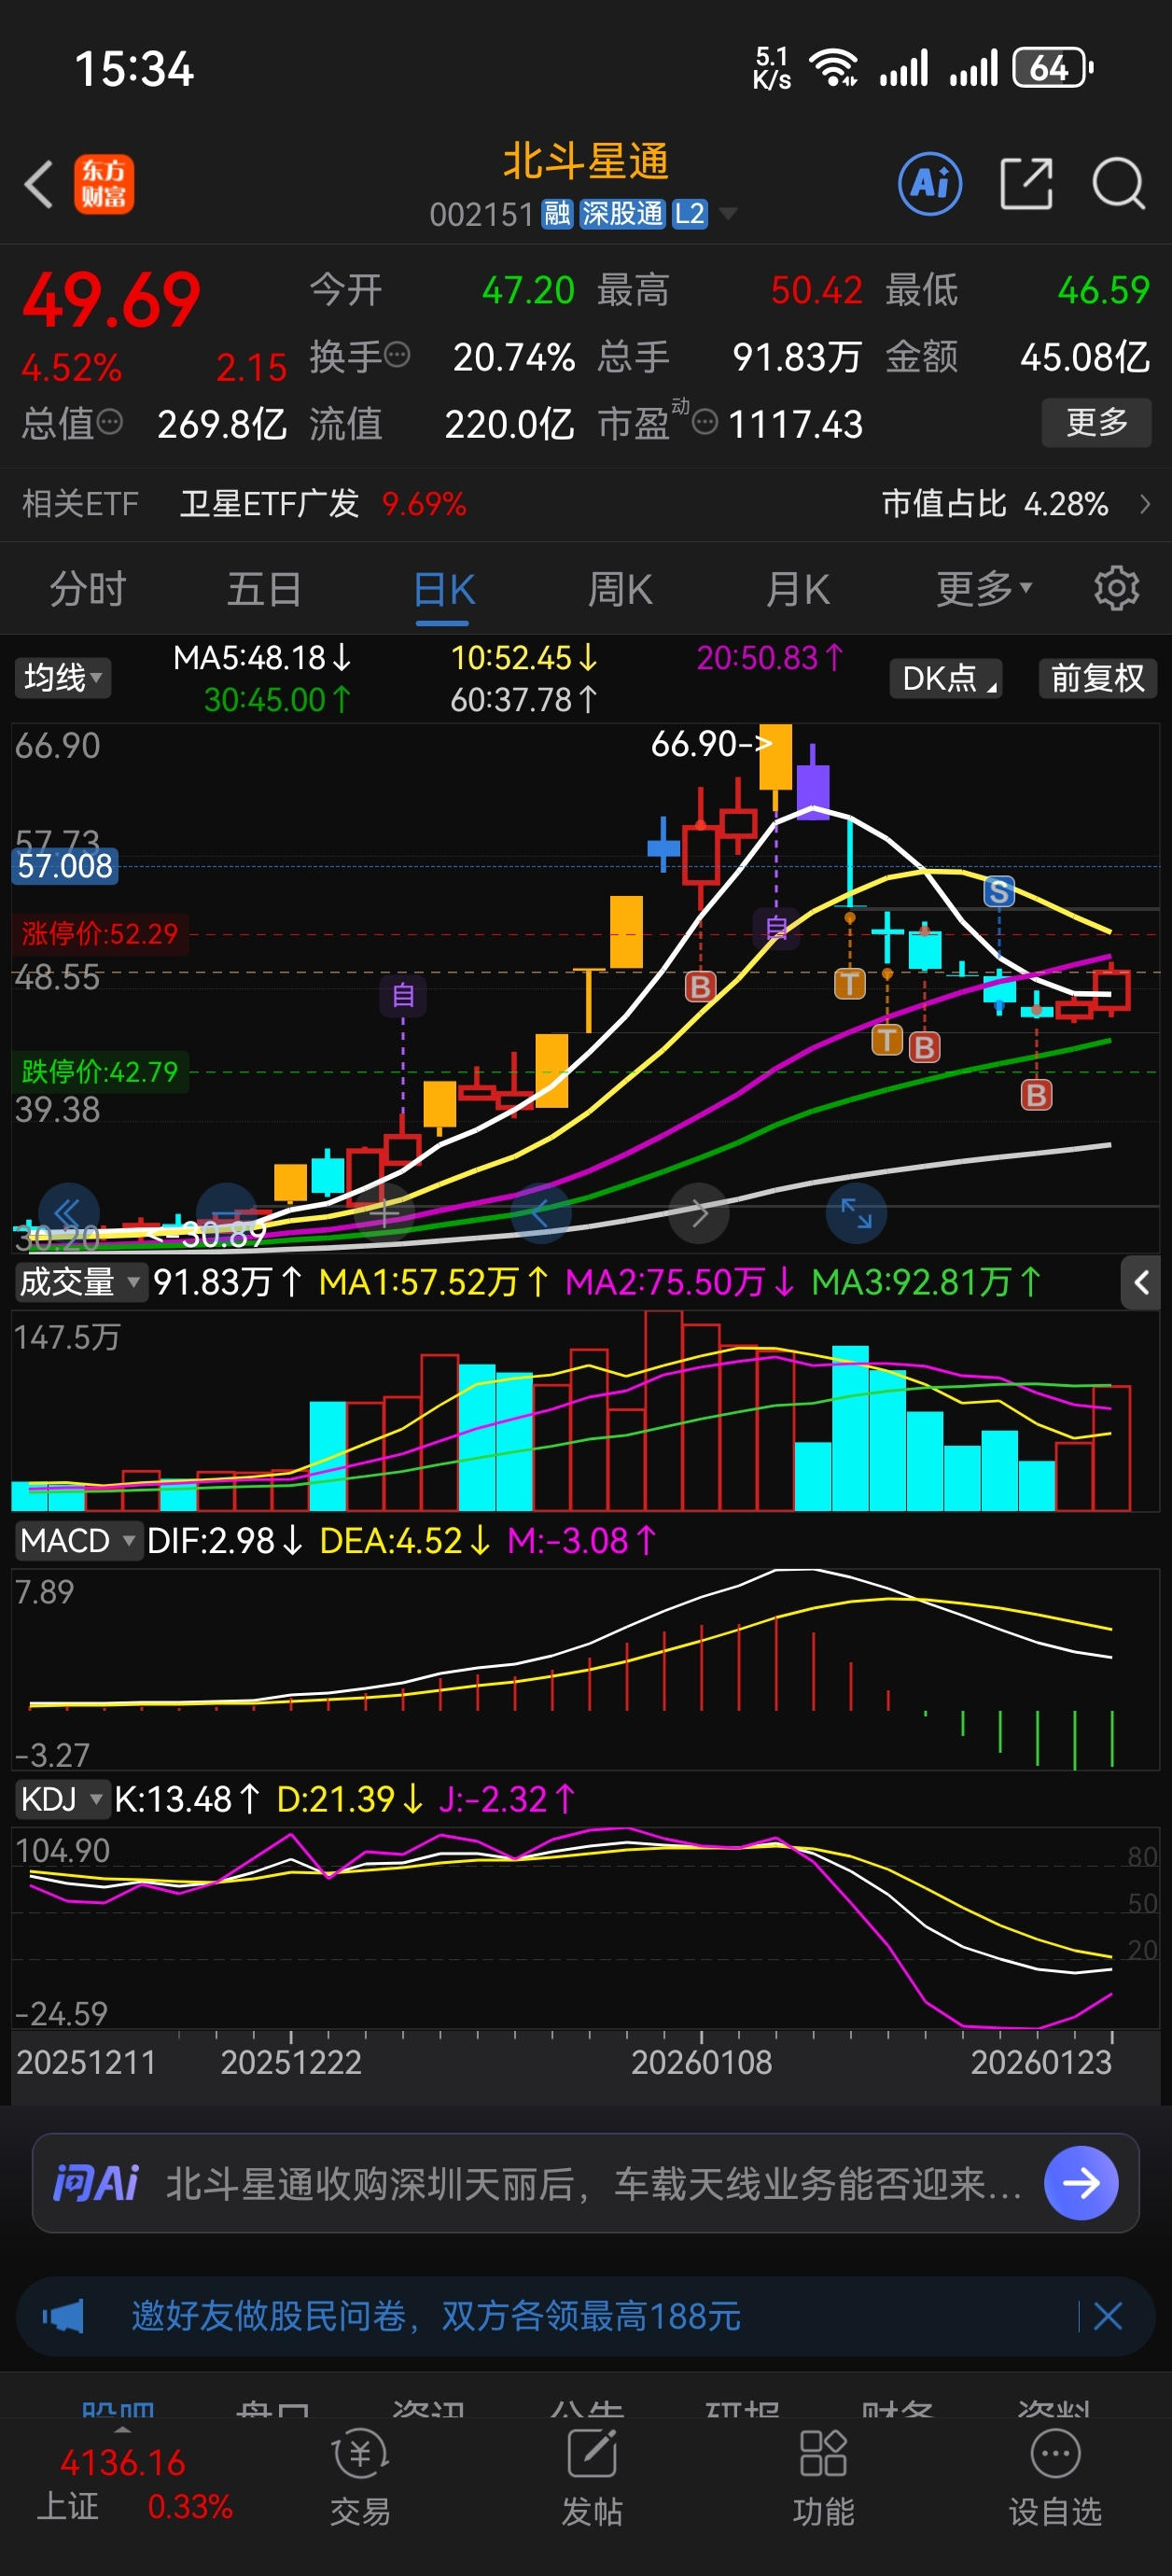This screenshot has height=2576, width=1172.
Task: Select the 日K tab
Action: (x=443, y=590)
